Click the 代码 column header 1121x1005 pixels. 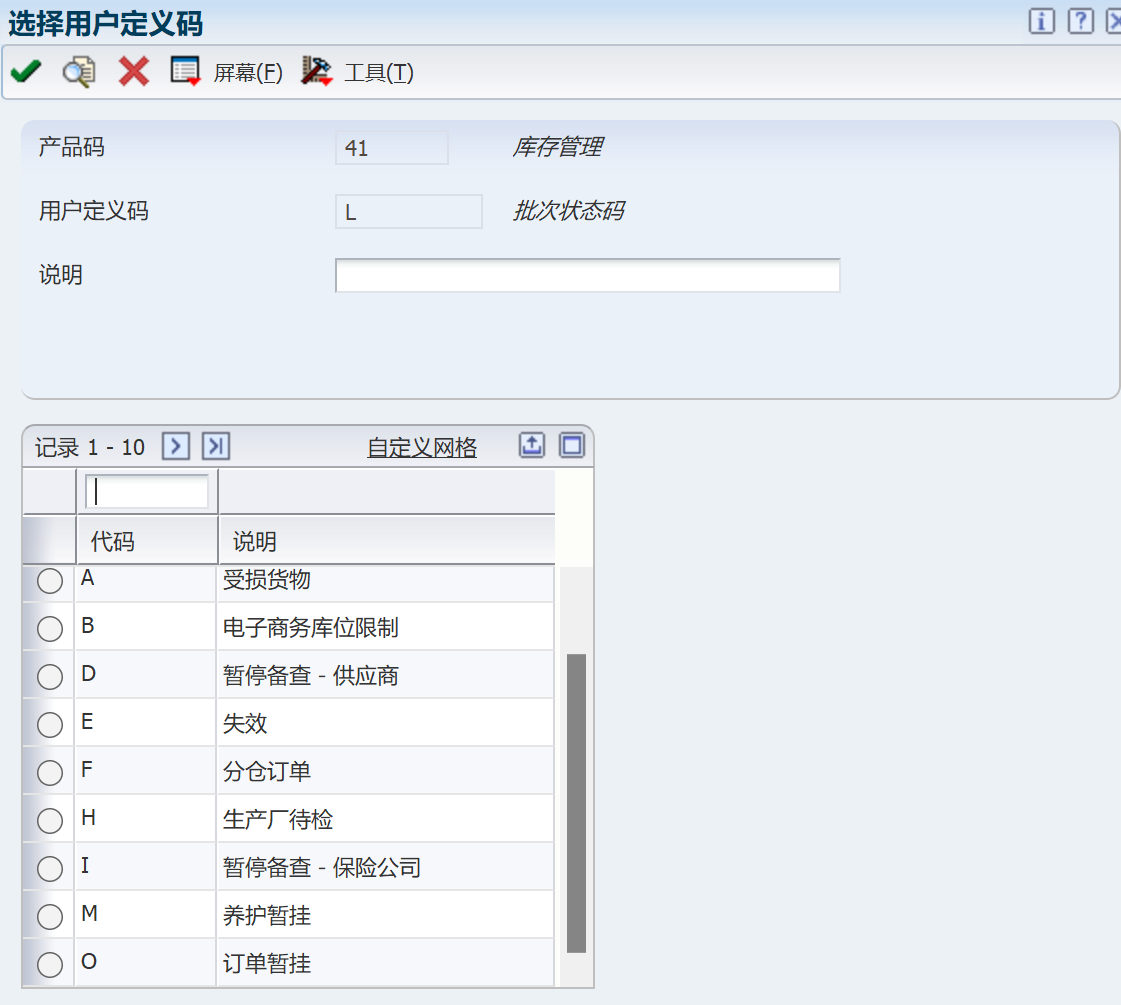point(147,541)
